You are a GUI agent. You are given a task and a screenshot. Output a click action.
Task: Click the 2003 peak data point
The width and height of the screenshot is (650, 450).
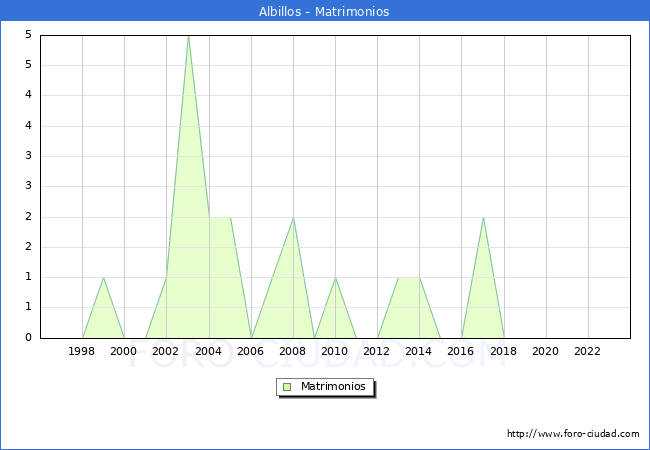point(188,36)
